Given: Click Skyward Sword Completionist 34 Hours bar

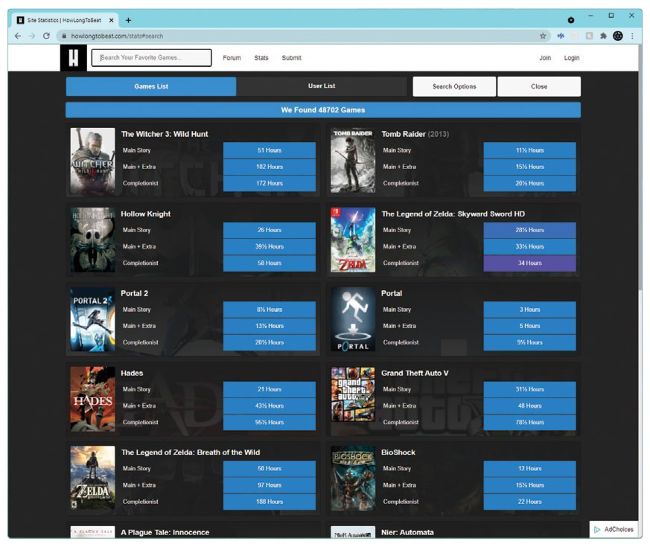Looking at the screenshot, I should click(530, 263).
